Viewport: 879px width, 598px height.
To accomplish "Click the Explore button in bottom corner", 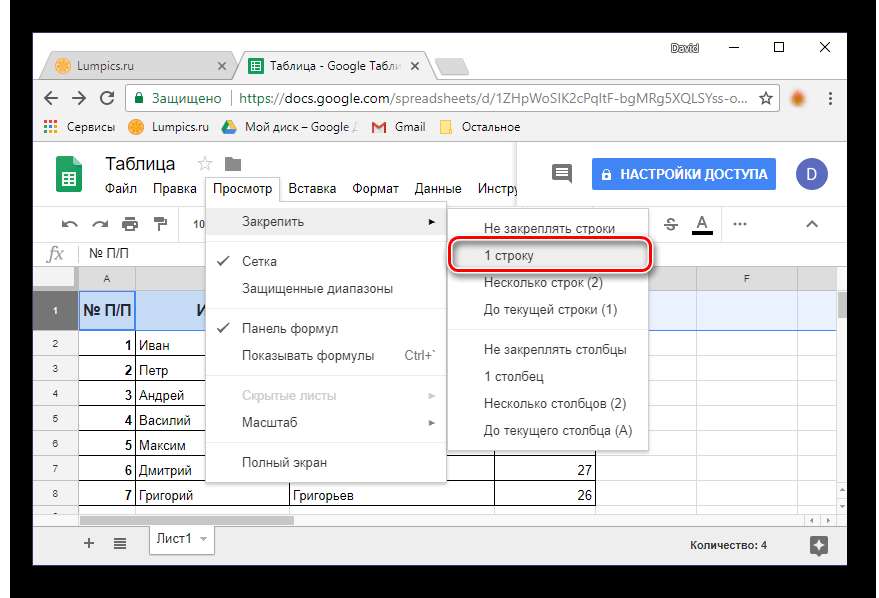I will [x=819, y=545].
